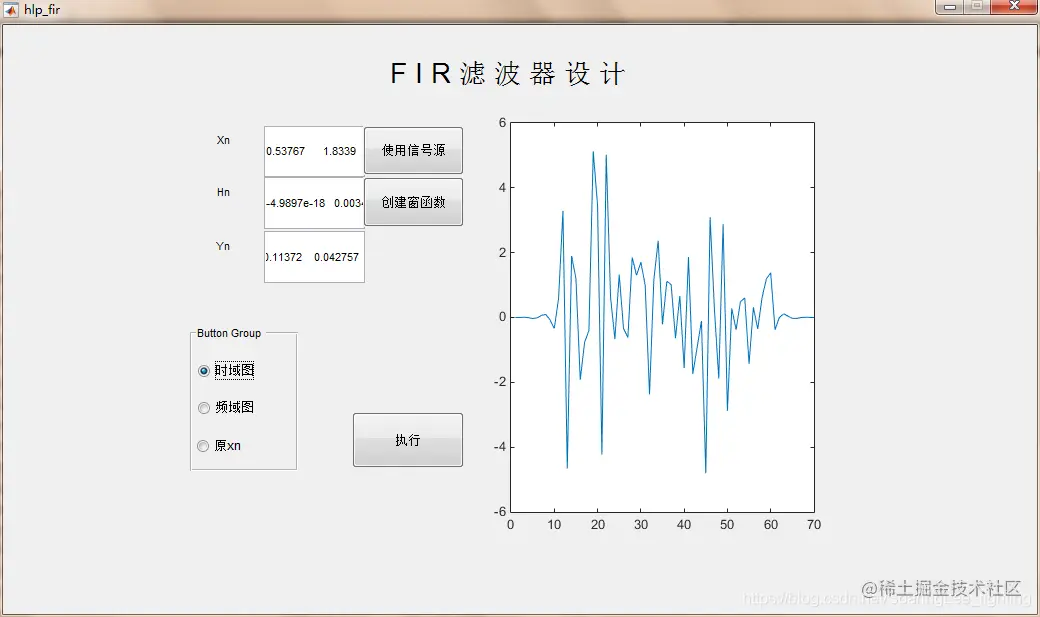Screen dimensions: 1040x617
Task: Click the 执行 button
Action: pyautogui.click(x=408, y=440)
